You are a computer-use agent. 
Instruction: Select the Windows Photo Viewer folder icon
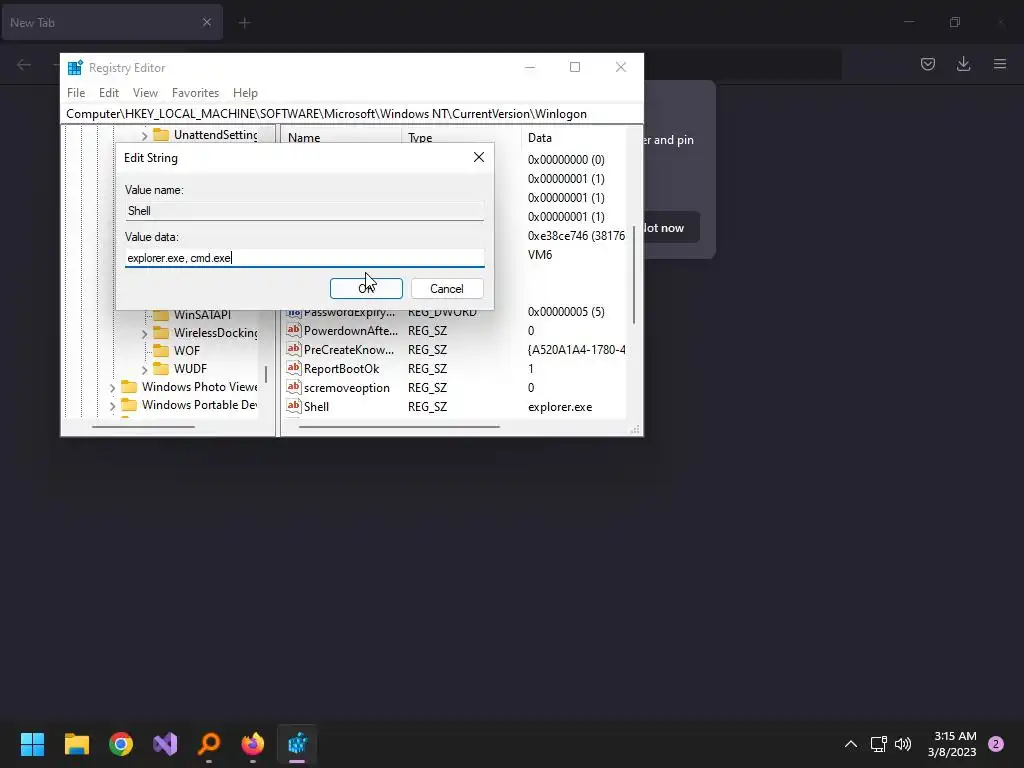[129, 387]
